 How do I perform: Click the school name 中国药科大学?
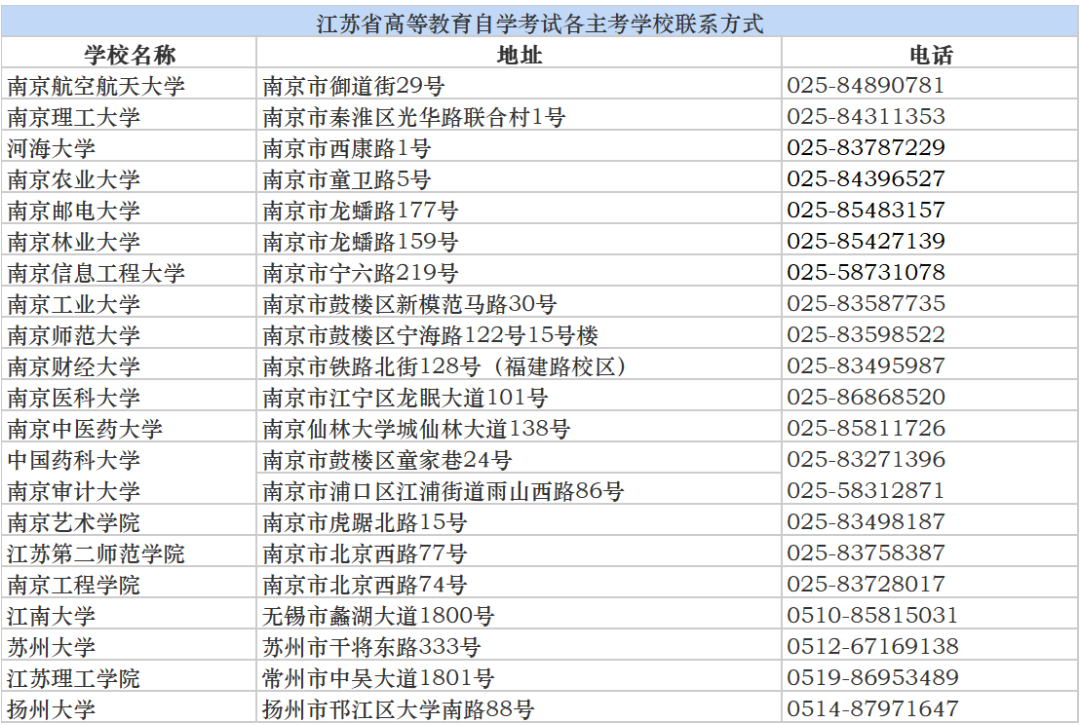(x=74, y=460)
